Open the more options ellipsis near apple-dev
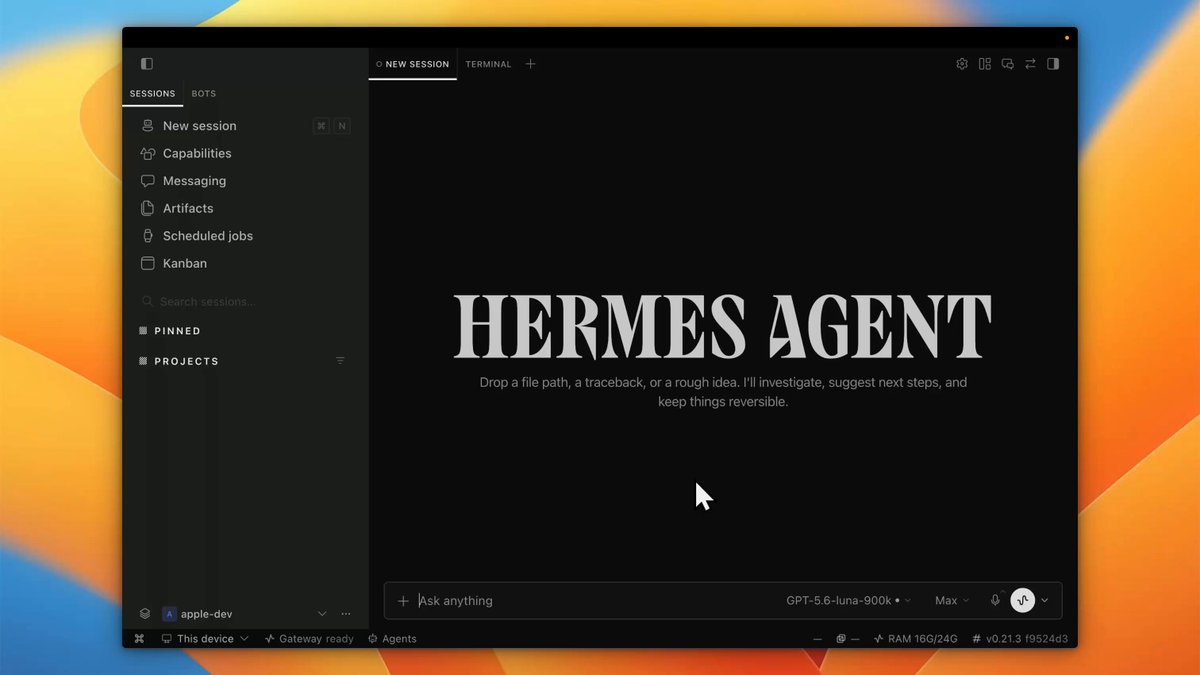The width and height of the screenshot is (1200, 675). tap(346, 614)
